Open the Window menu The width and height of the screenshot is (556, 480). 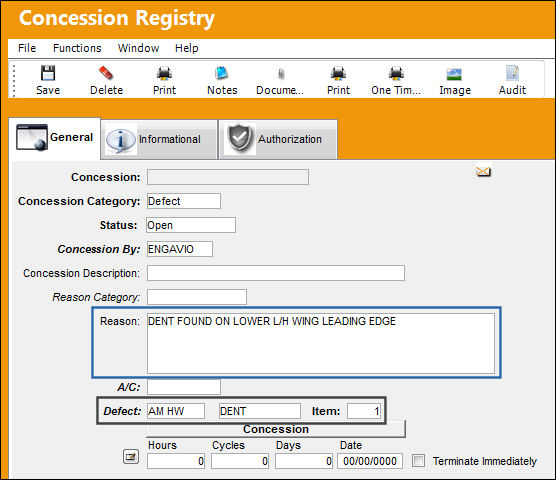tap(138, 48)
